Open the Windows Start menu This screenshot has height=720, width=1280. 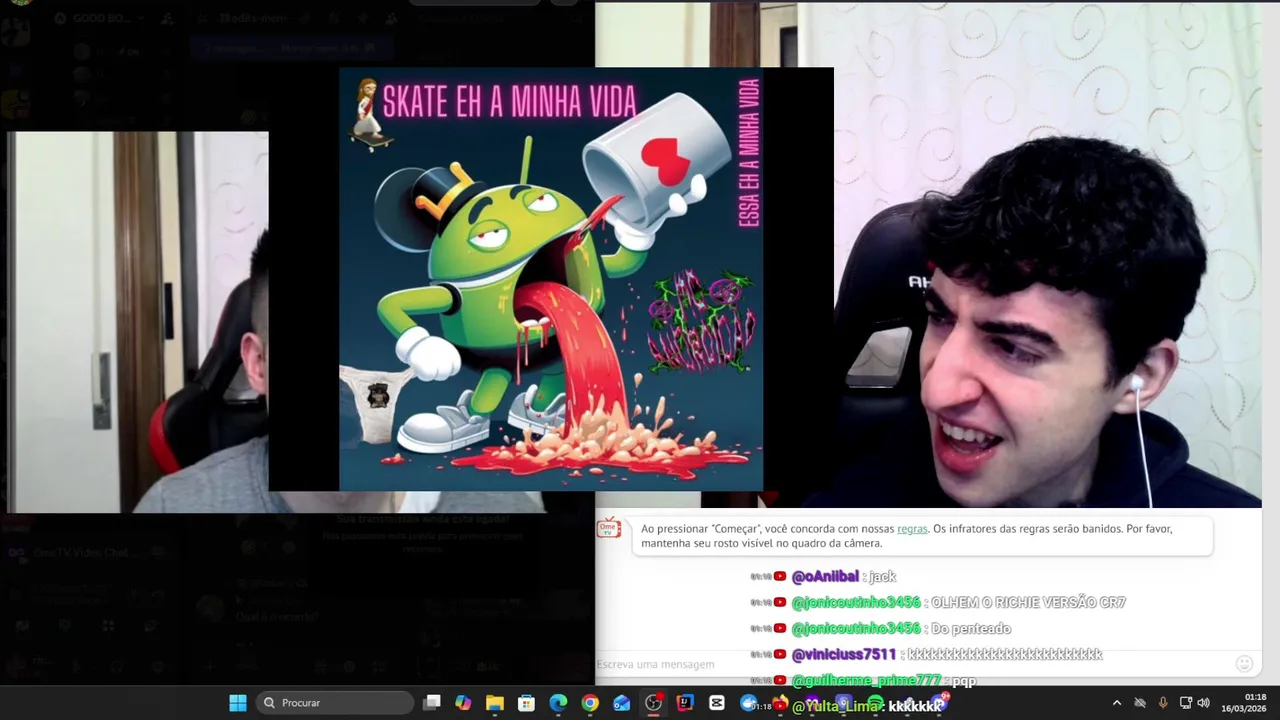[238, 703]
